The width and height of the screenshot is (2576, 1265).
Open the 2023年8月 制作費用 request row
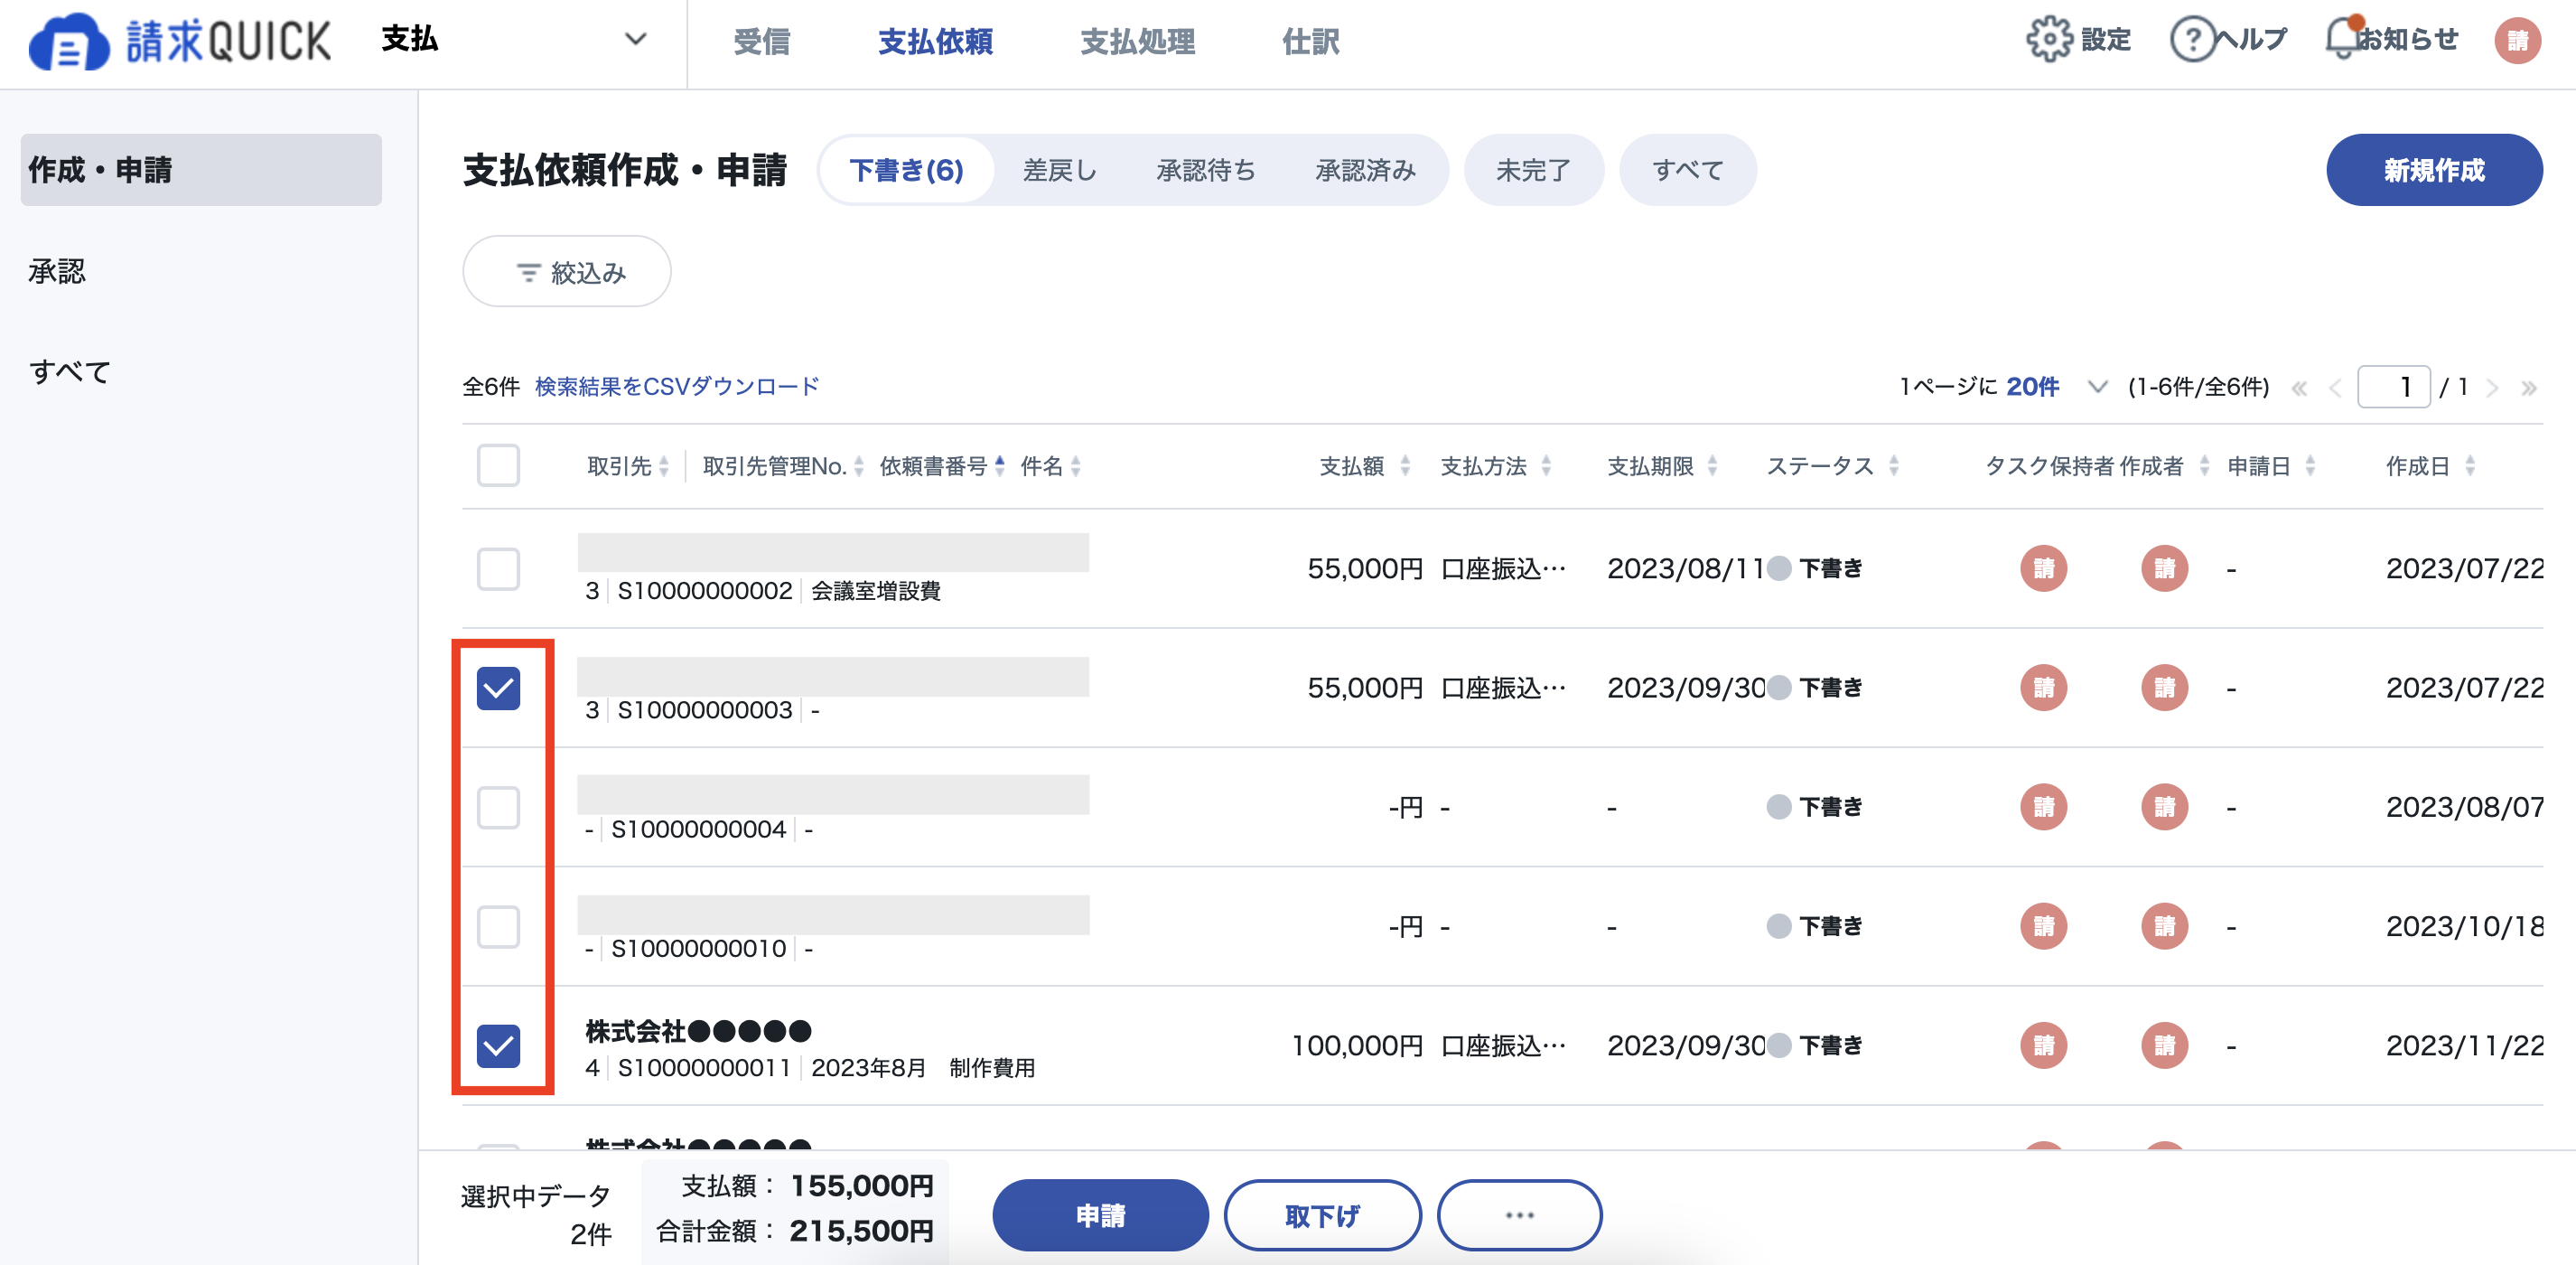pos(1502,1046)
